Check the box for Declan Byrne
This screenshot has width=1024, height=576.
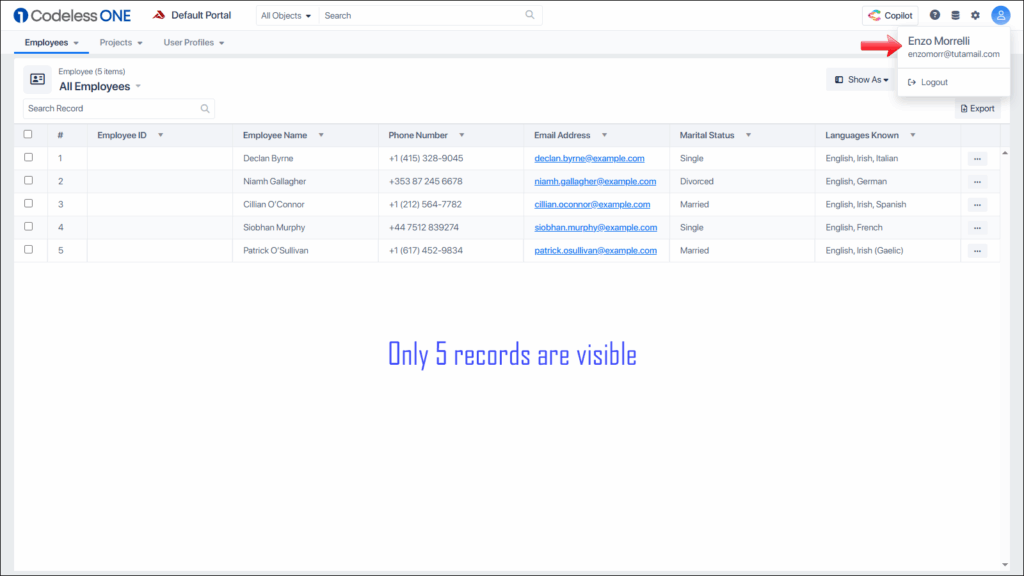28,157
